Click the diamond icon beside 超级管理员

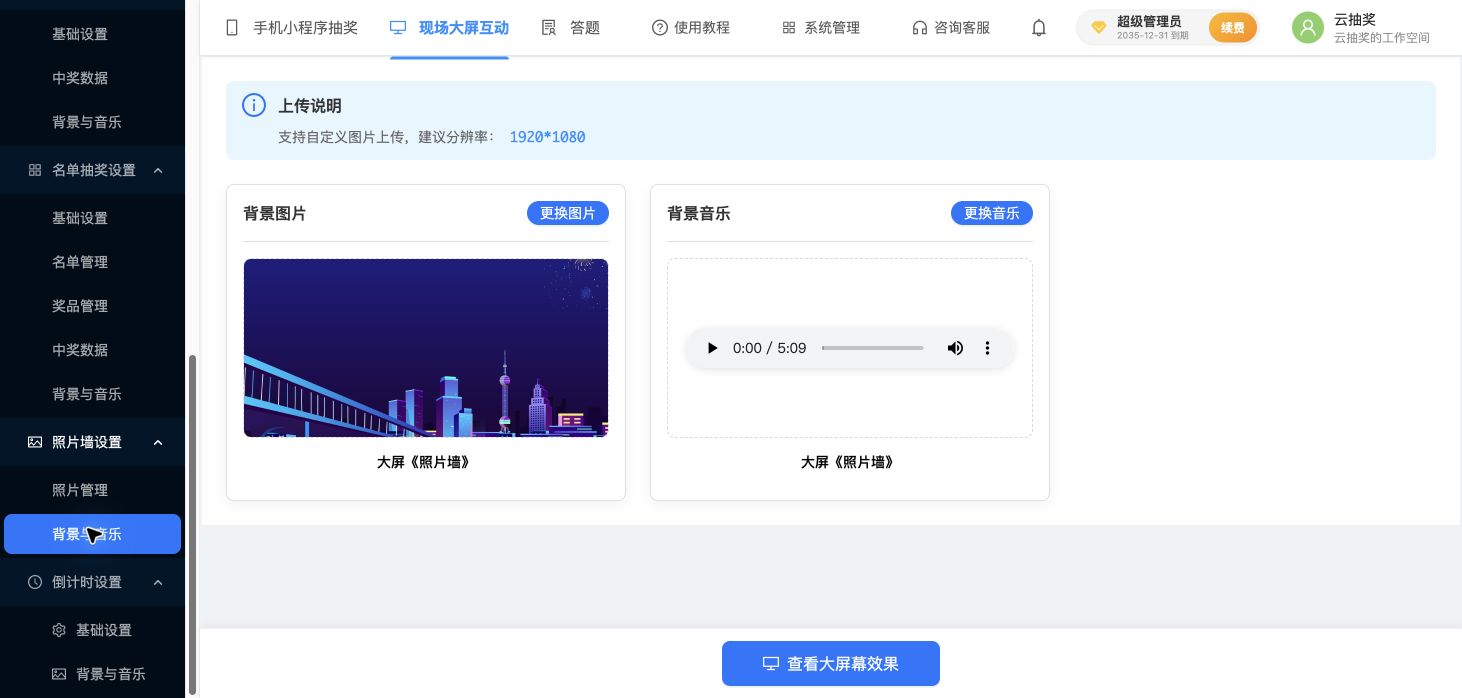click(x=1099, y=28)
